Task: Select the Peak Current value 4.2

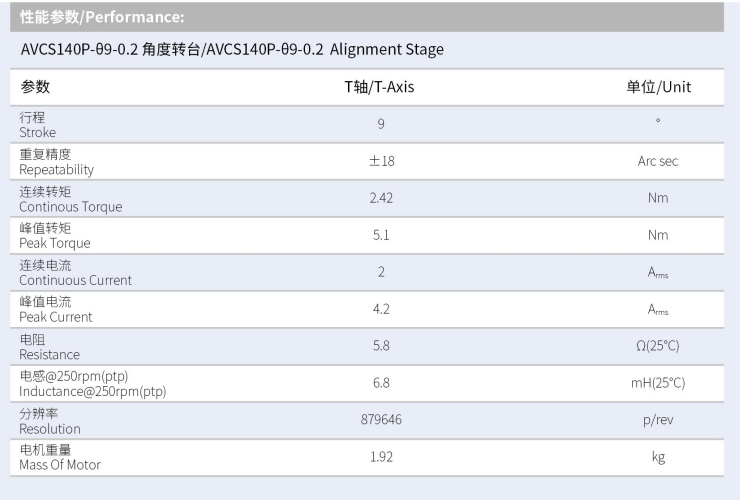Action: coord(381,309)
